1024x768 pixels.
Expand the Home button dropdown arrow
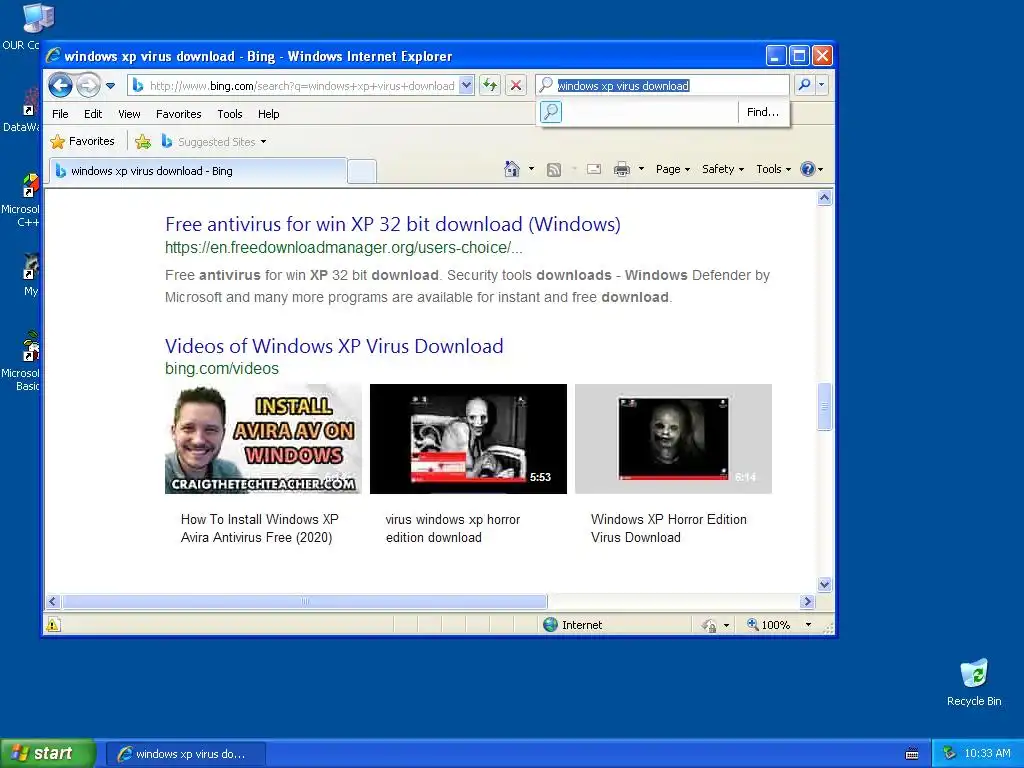click(531, 169)
